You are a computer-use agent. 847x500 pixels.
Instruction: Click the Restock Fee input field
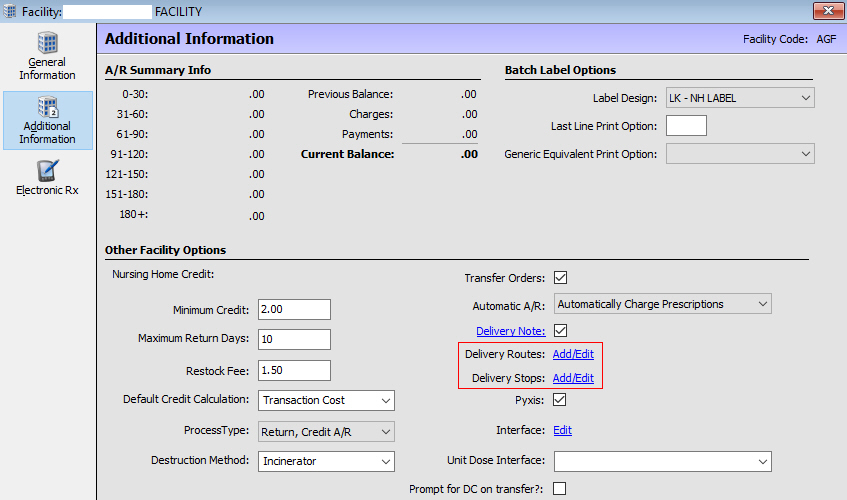click(x=294, y=370)
